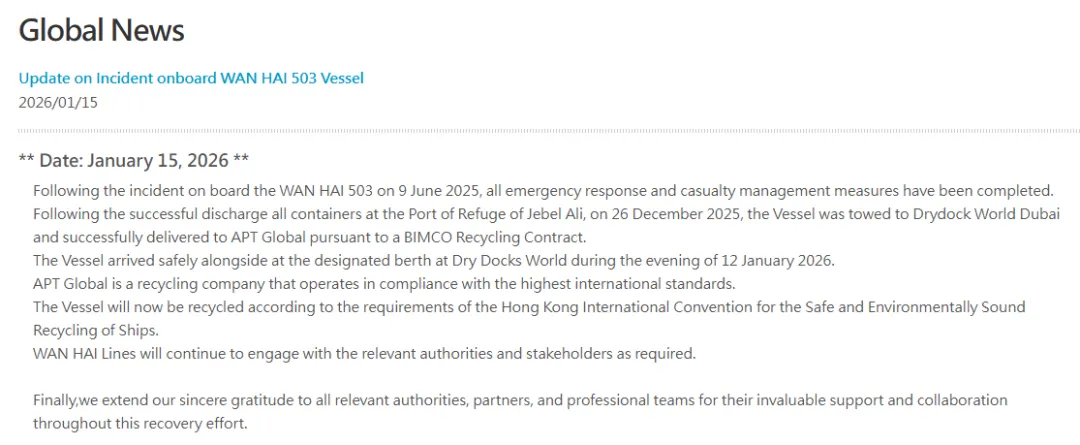Click the line beginning 'Finally,we extend our sincere gratitude'
Image resolution: width=1080 pixels, height=445 pixels.
[520, 400]
